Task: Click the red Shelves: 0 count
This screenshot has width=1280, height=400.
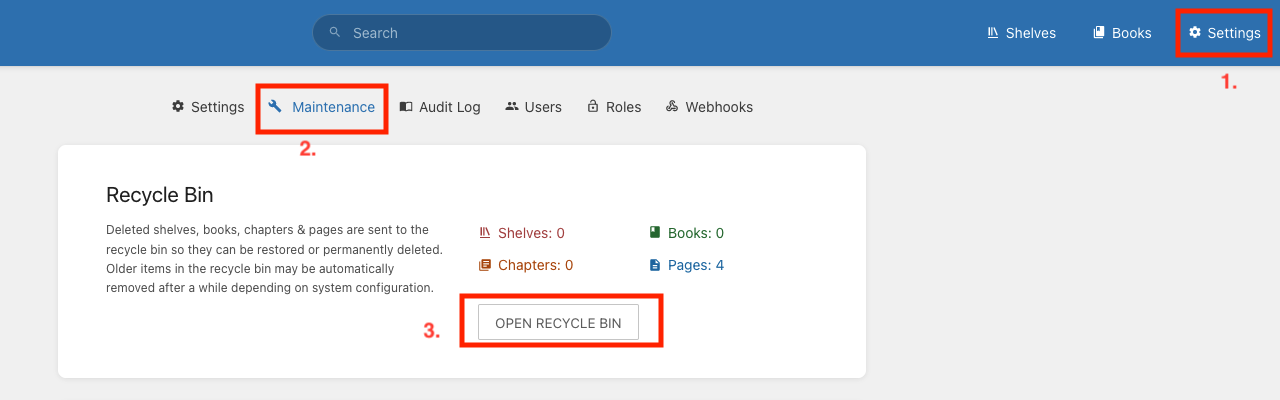Action: pos(531,233)
